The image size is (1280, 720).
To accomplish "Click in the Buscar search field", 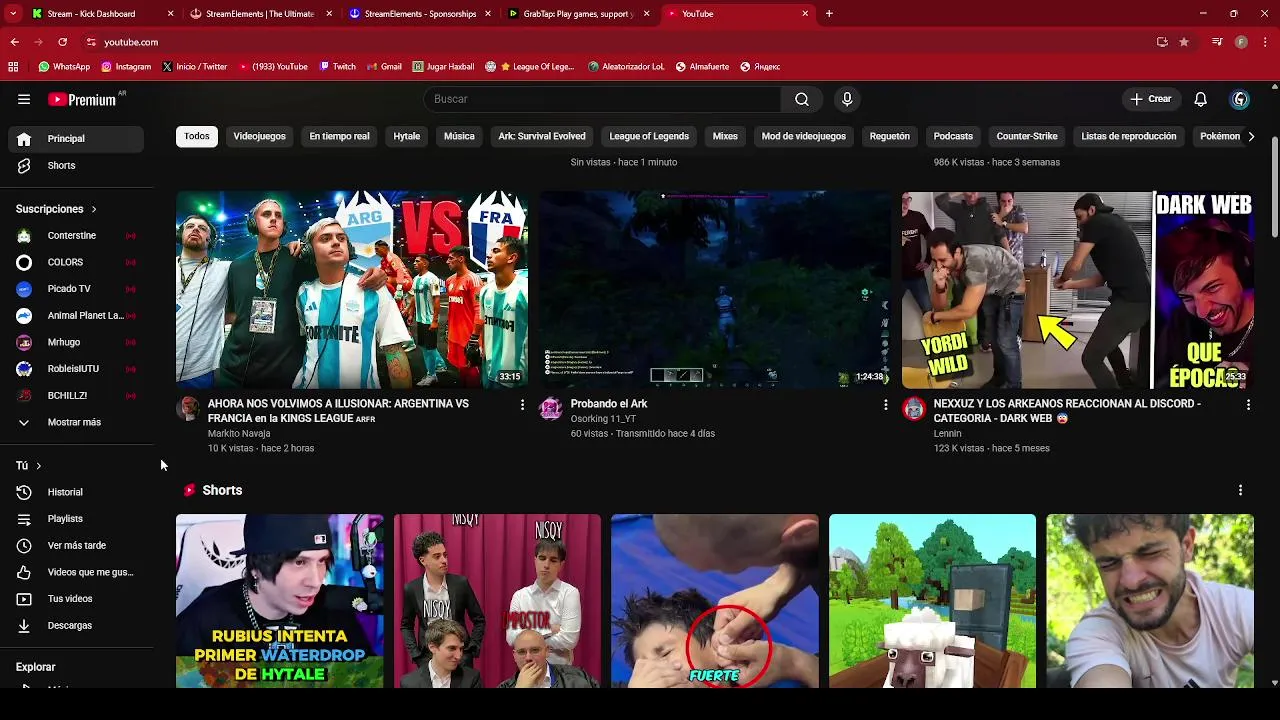I will tap(602, 99).
